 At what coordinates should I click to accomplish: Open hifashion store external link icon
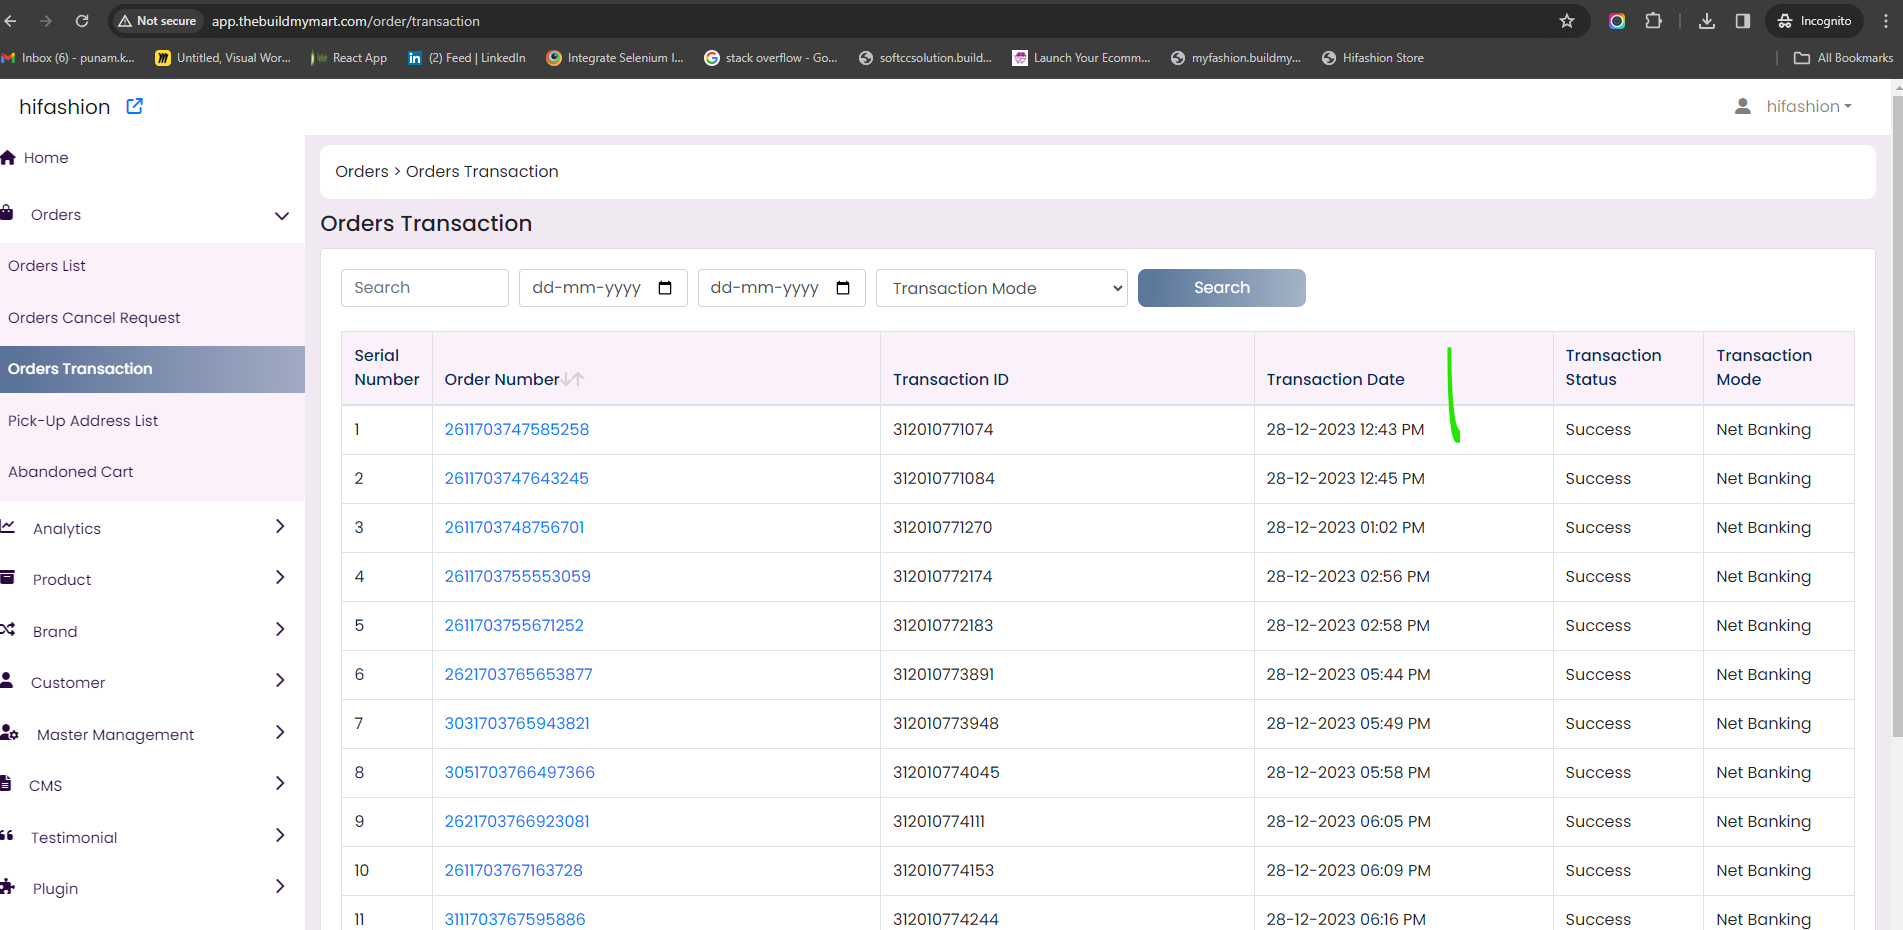[134, 106]
